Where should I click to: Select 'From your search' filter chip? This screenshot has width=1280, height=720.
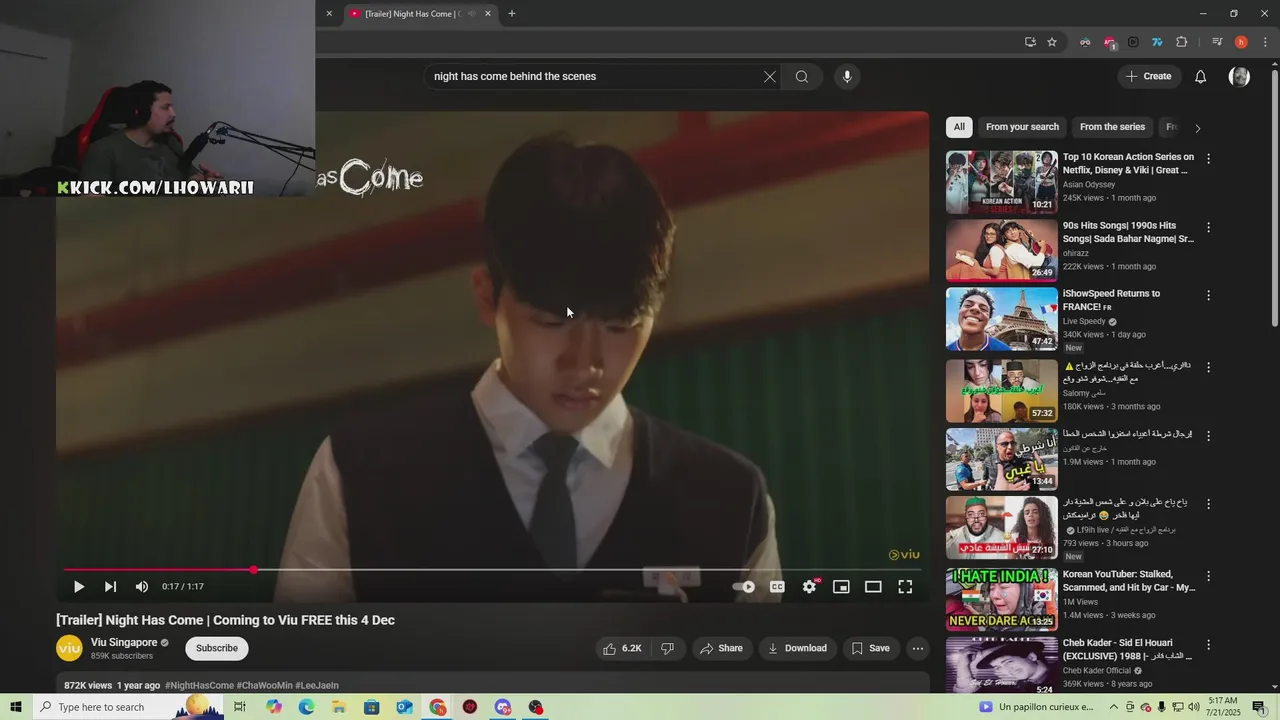point(1022,127)
